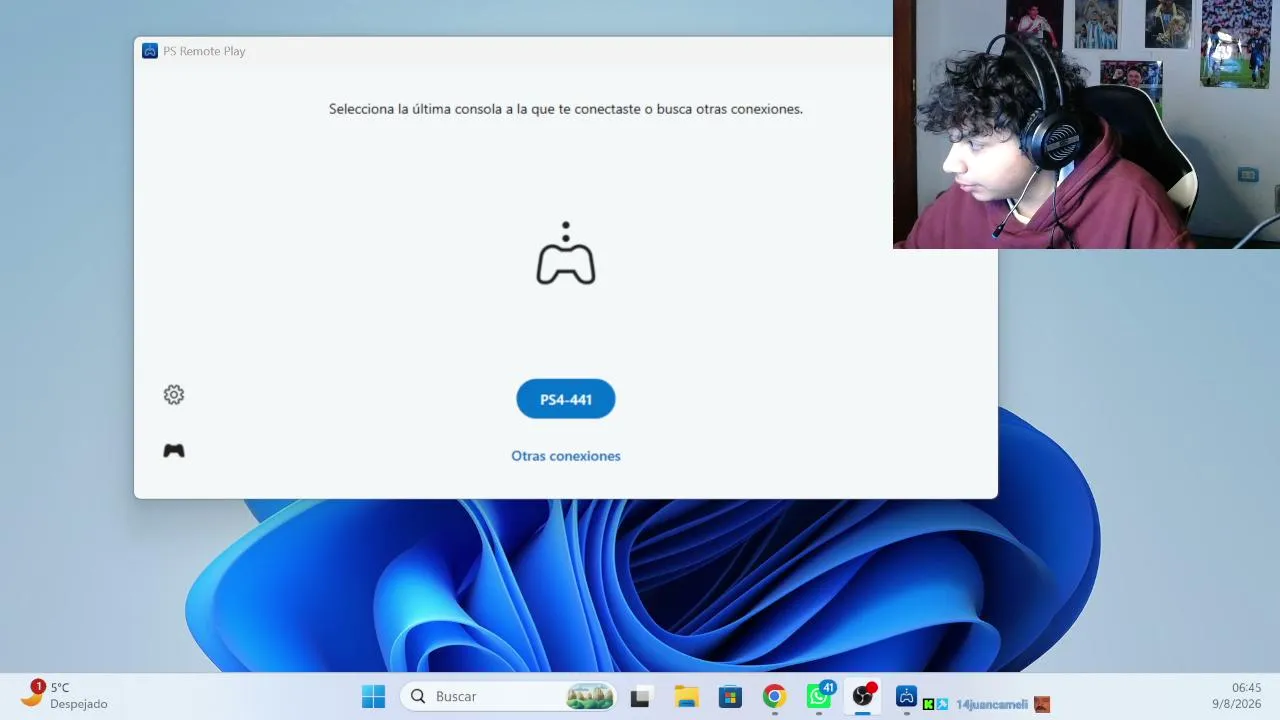Open the weather widget showing 5°C
Image resolution: width=1280 pixels, height=720 pixels.
pos(64,695)
